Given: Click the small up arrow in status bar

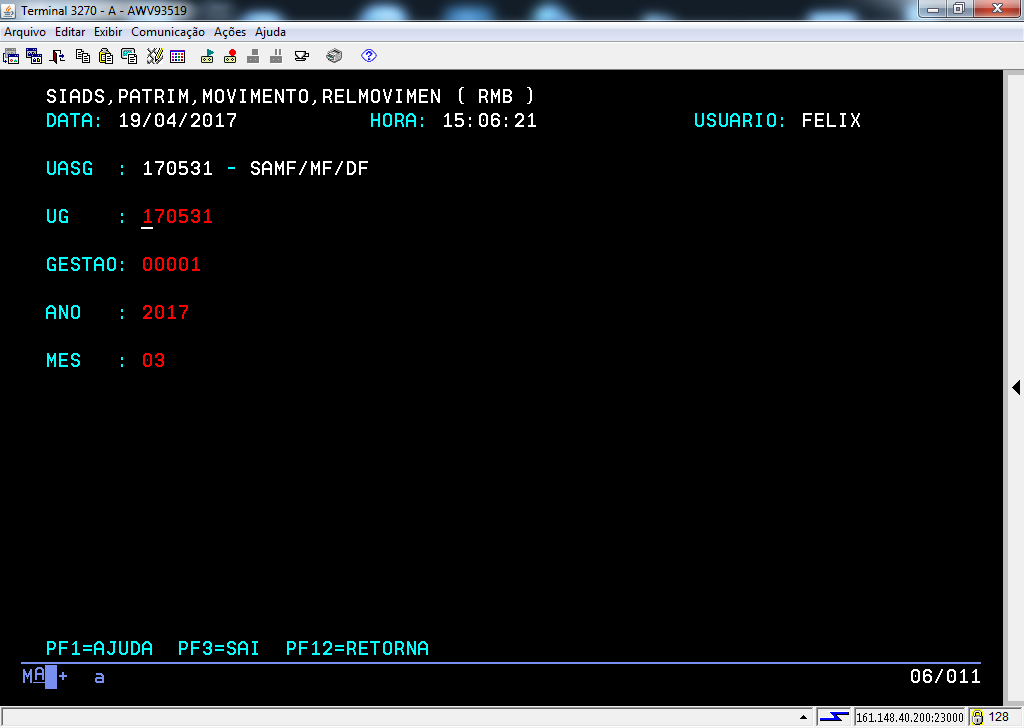Looking at the screenshot, I should click(x=803, y=717).
